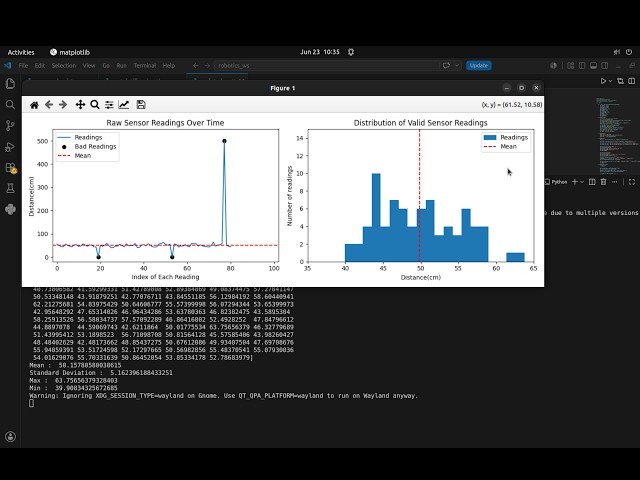Click the code minimap in the editor
The height and width of the screenshot is (480, 640).
pyautogui.click(x=617, y=135)
